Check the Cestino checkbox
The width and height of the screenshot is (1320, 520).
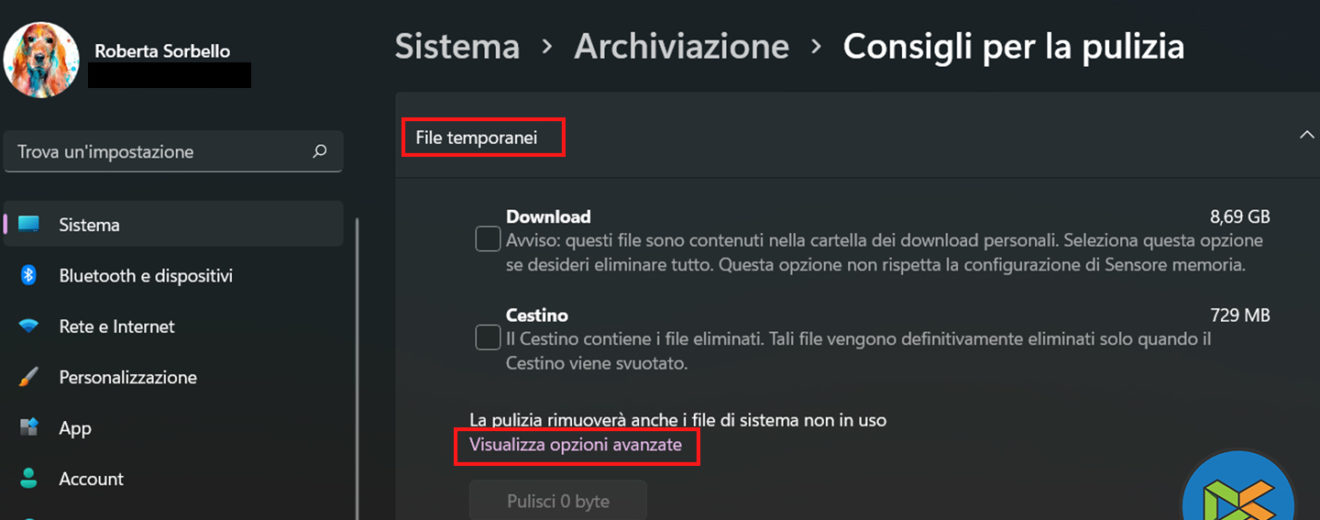pos(488,338)
